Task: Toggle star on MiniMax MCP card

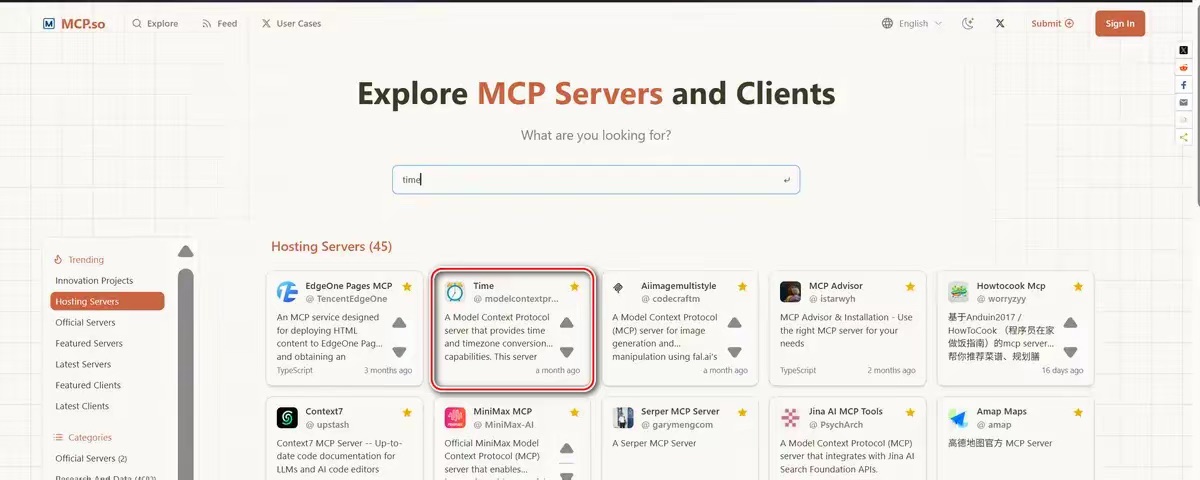Action: pos(574,412)
